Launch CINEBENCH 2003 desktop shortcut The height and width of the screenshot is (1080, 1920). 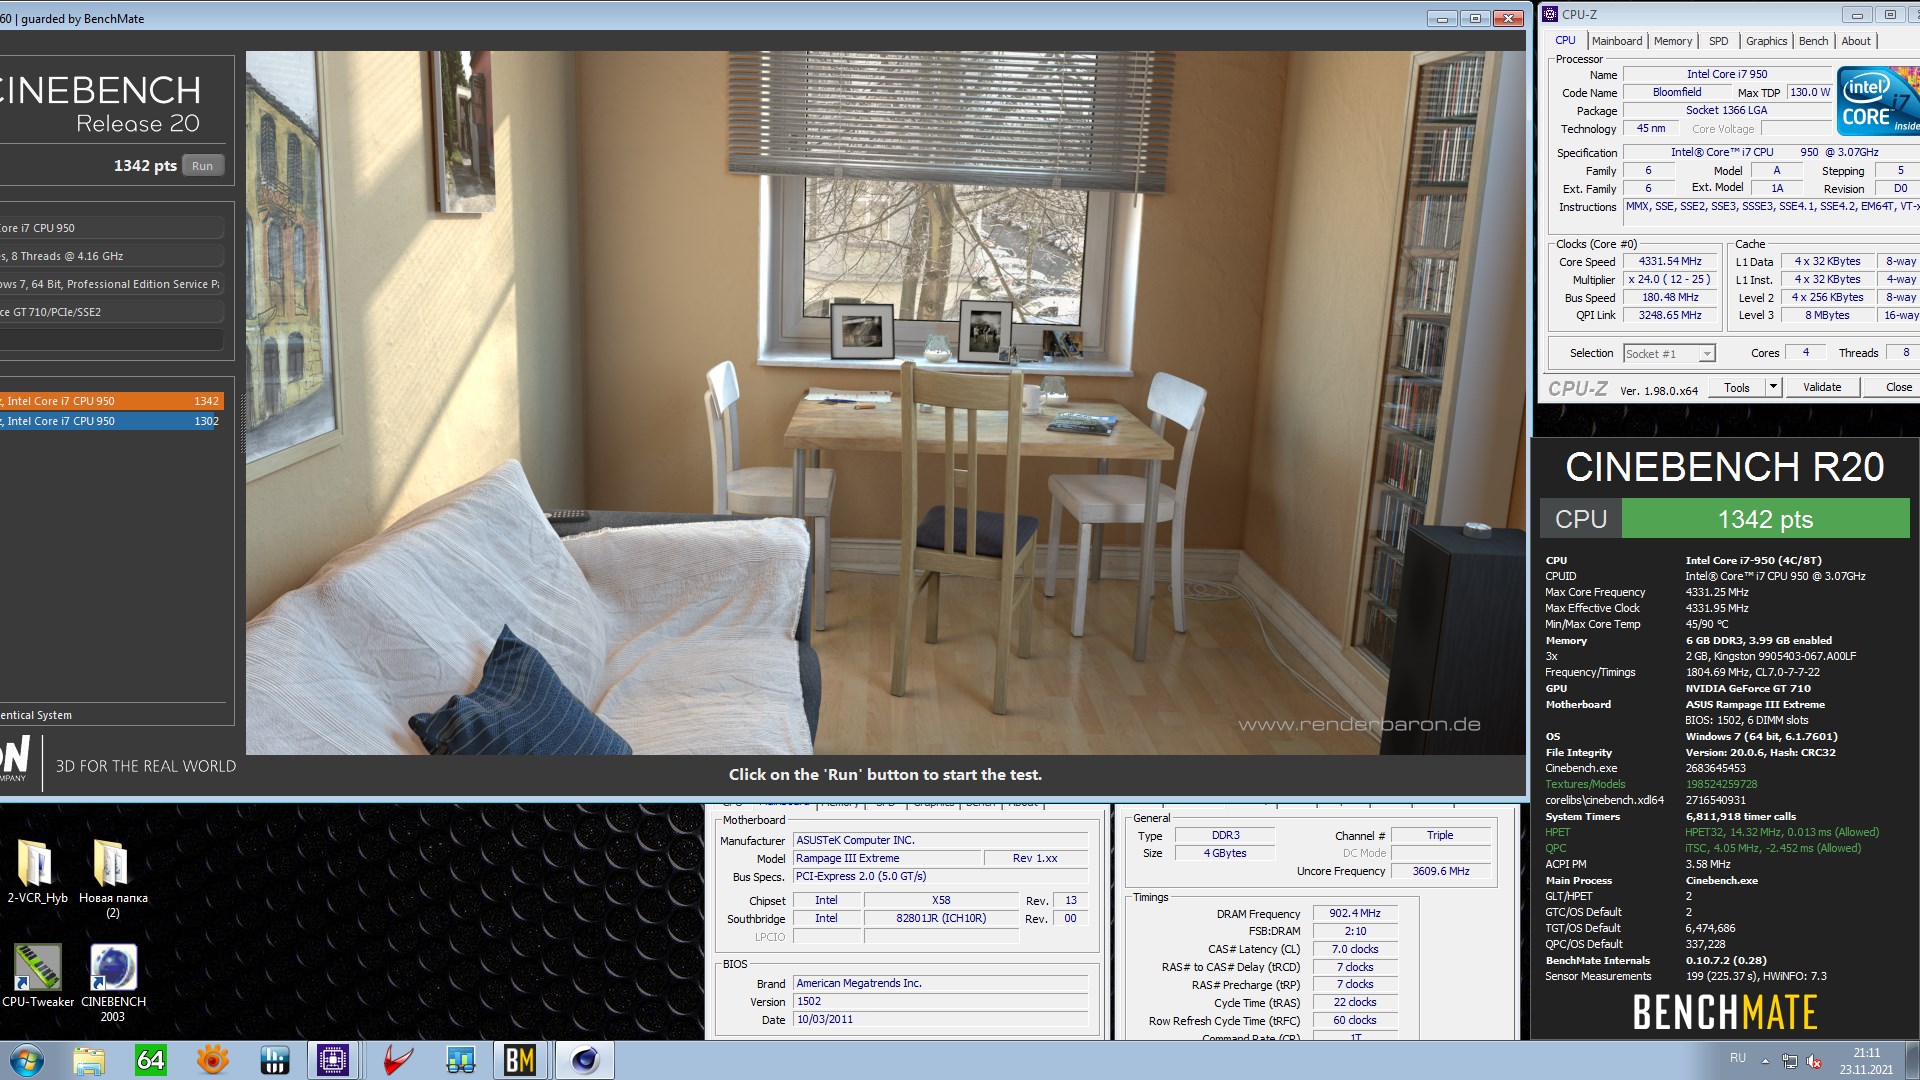tap(113, 984)
